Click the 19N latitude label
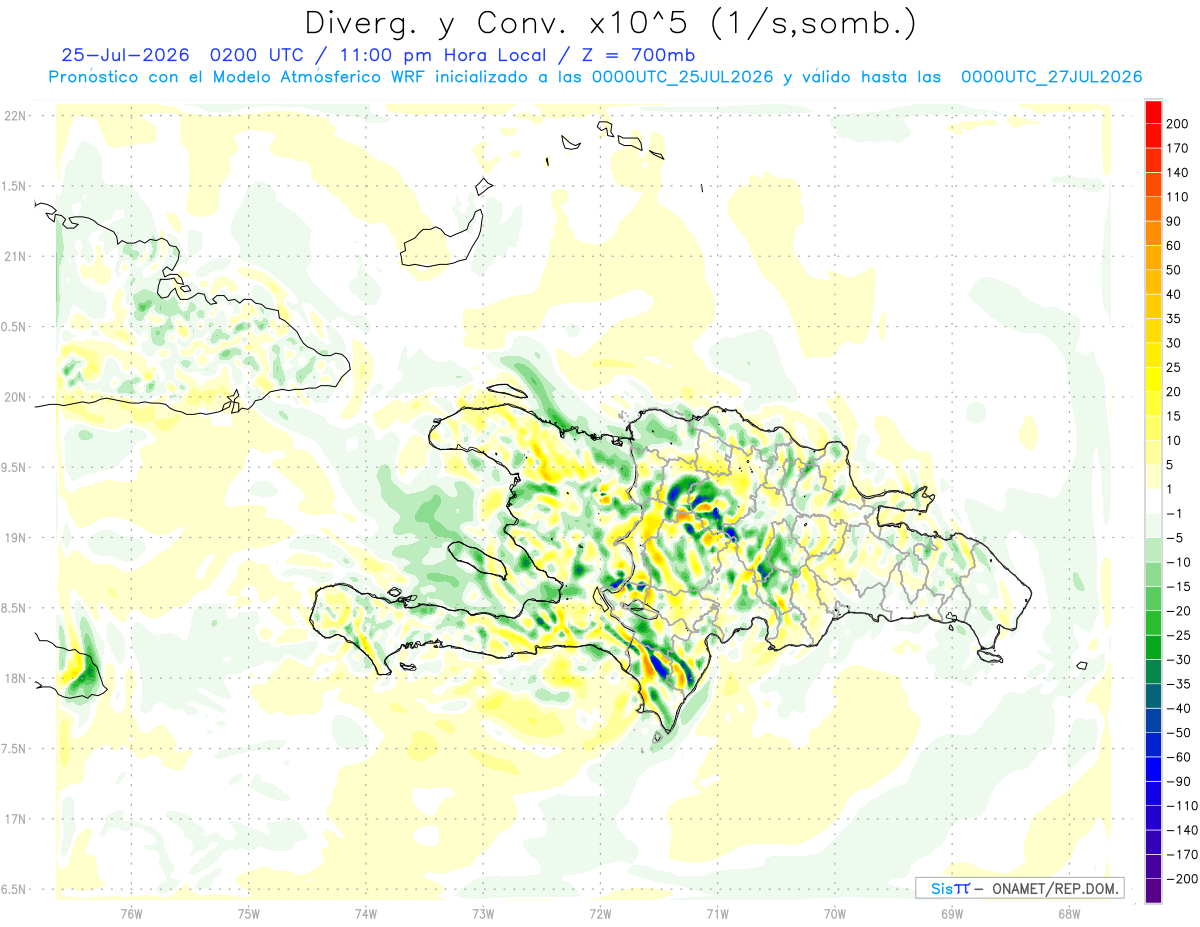 click(15, 538)
